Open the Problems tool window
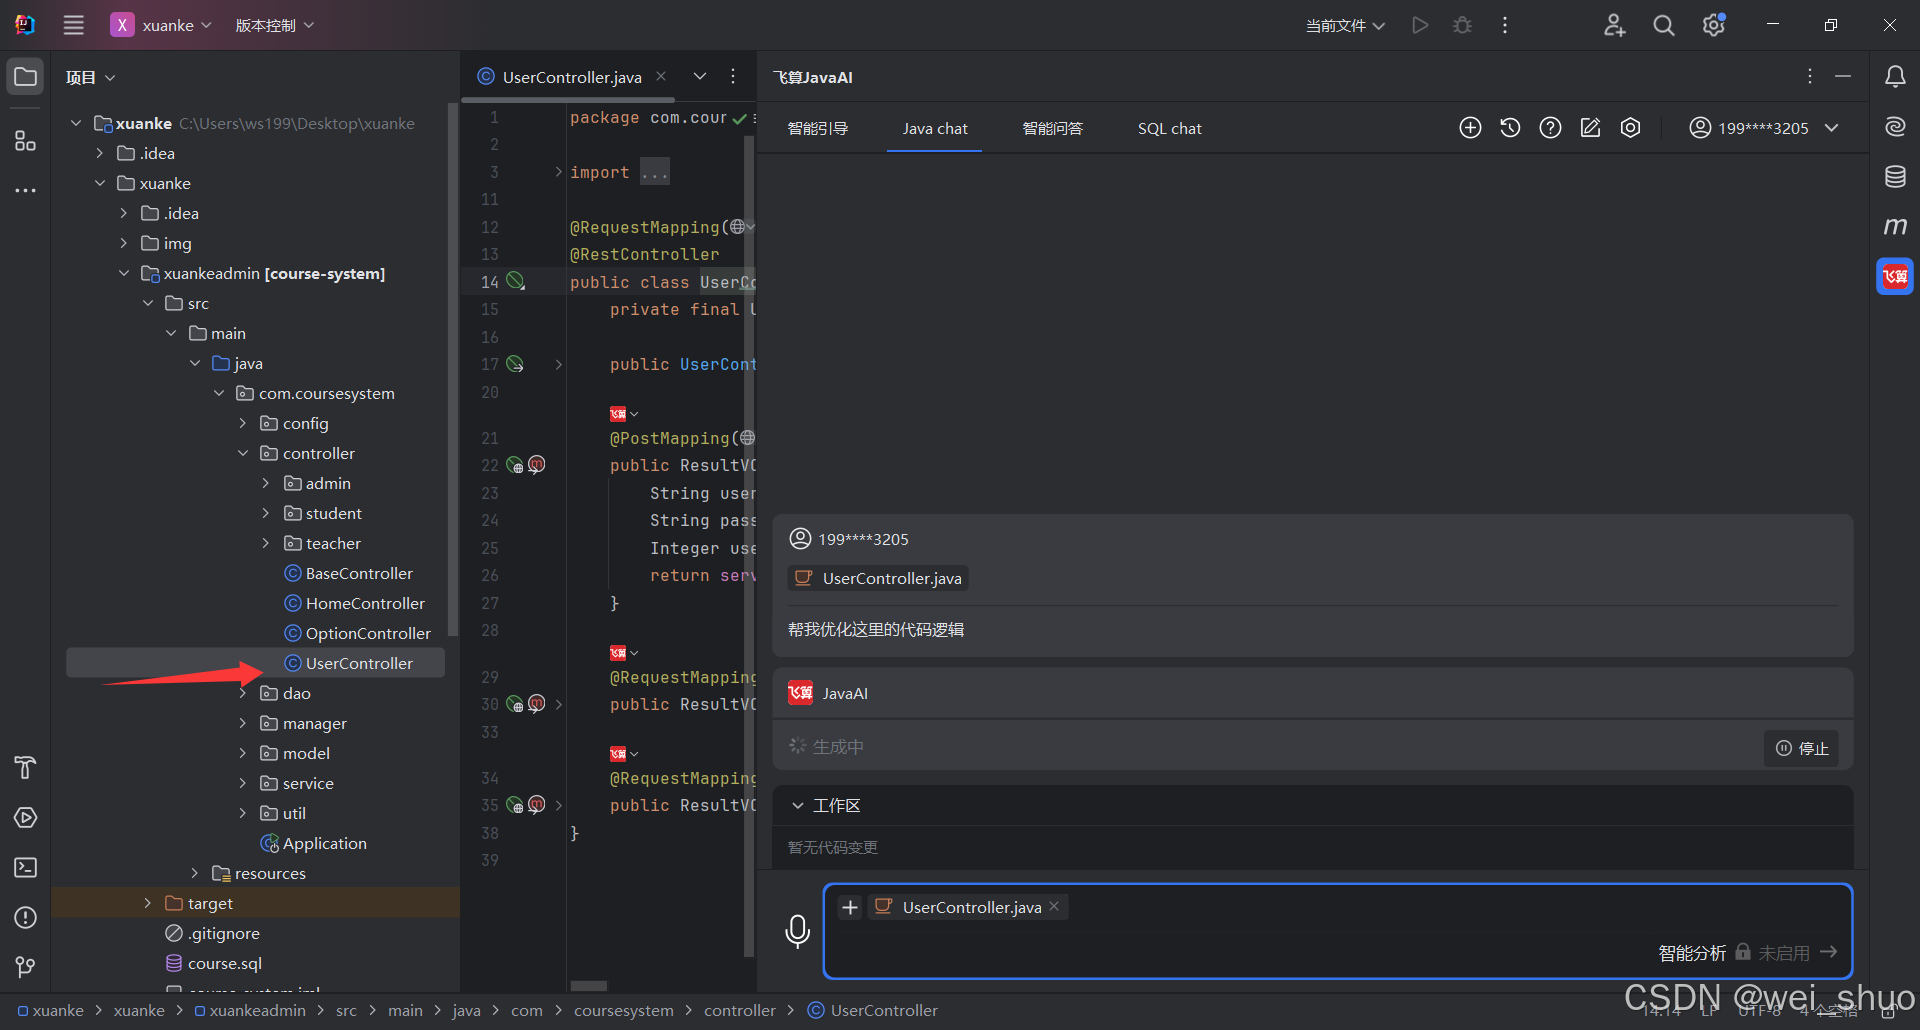This screenshot has width=1920, height=1030. point(25,917)
